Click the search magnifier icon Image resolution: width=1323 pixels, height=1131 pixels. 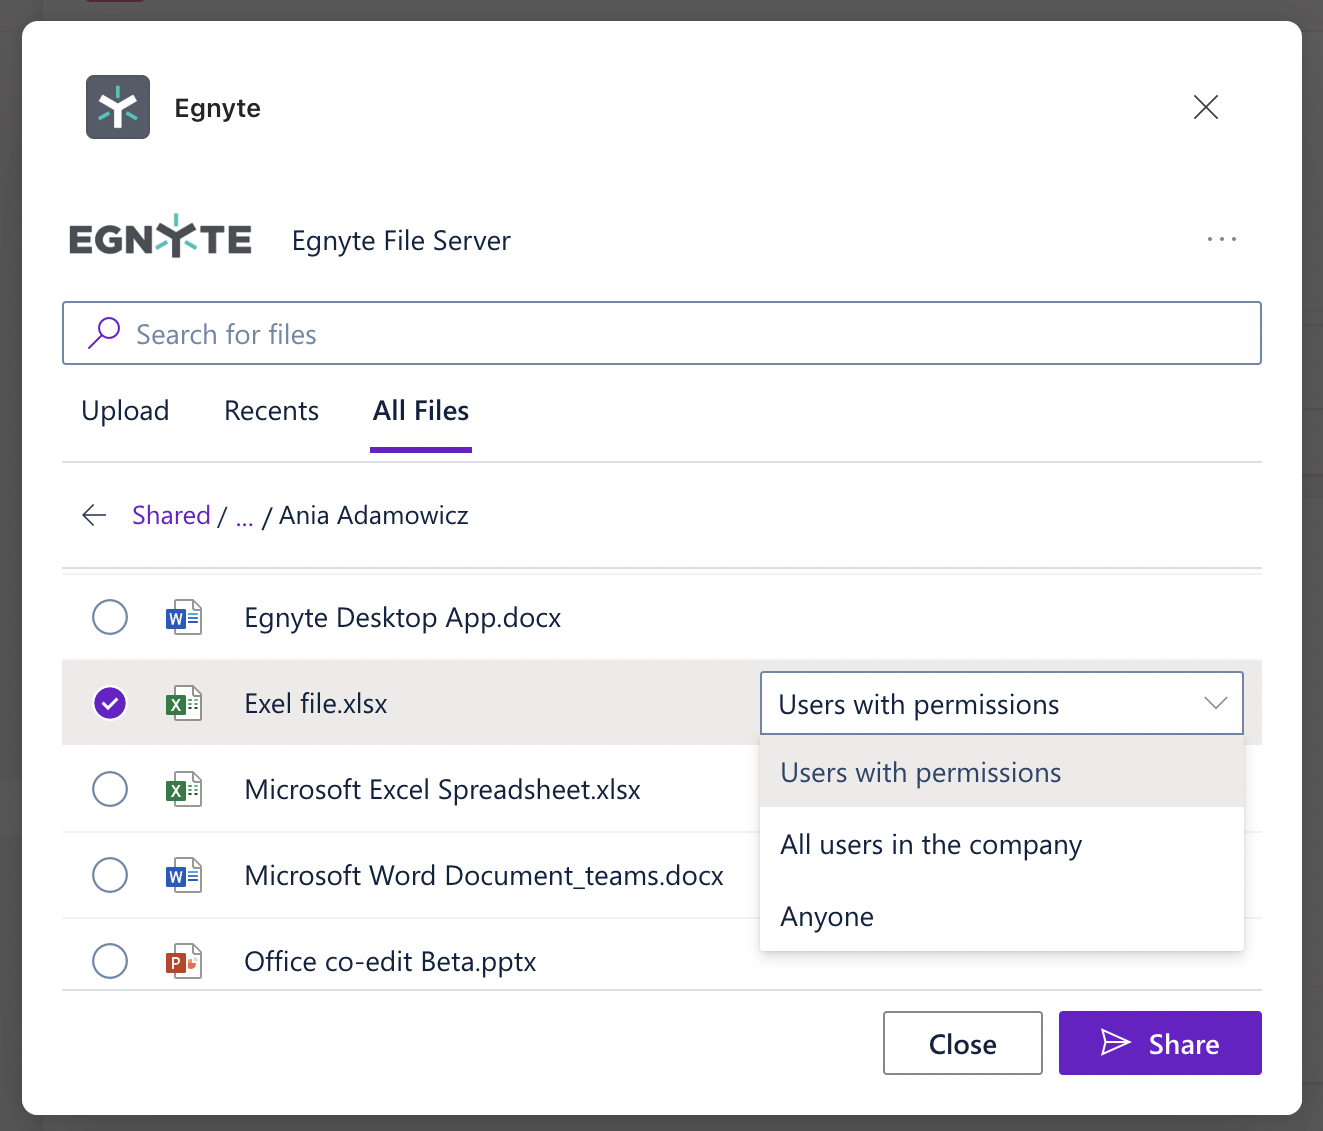pos(104,333)
